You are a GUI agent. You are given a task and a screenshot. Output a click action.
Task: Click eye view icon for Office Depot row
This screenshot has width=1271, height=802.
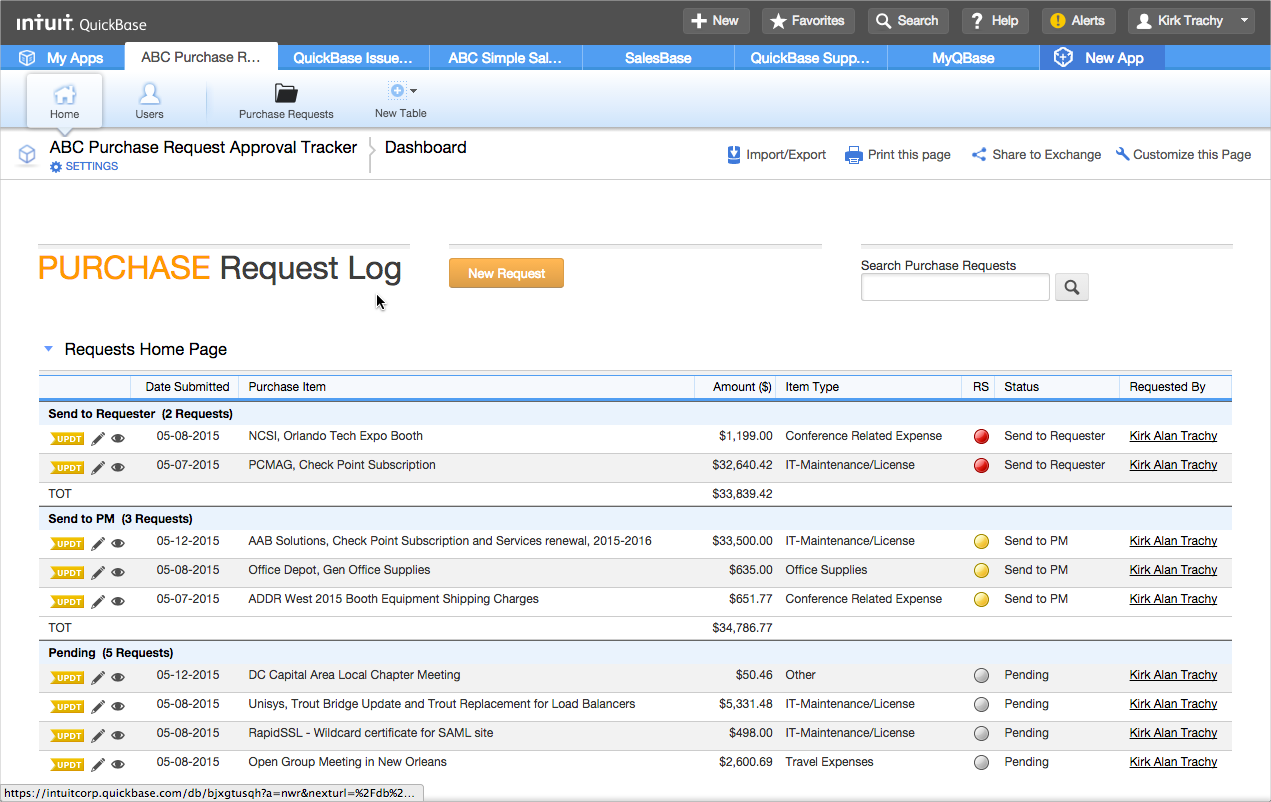[x=118, y=572]
